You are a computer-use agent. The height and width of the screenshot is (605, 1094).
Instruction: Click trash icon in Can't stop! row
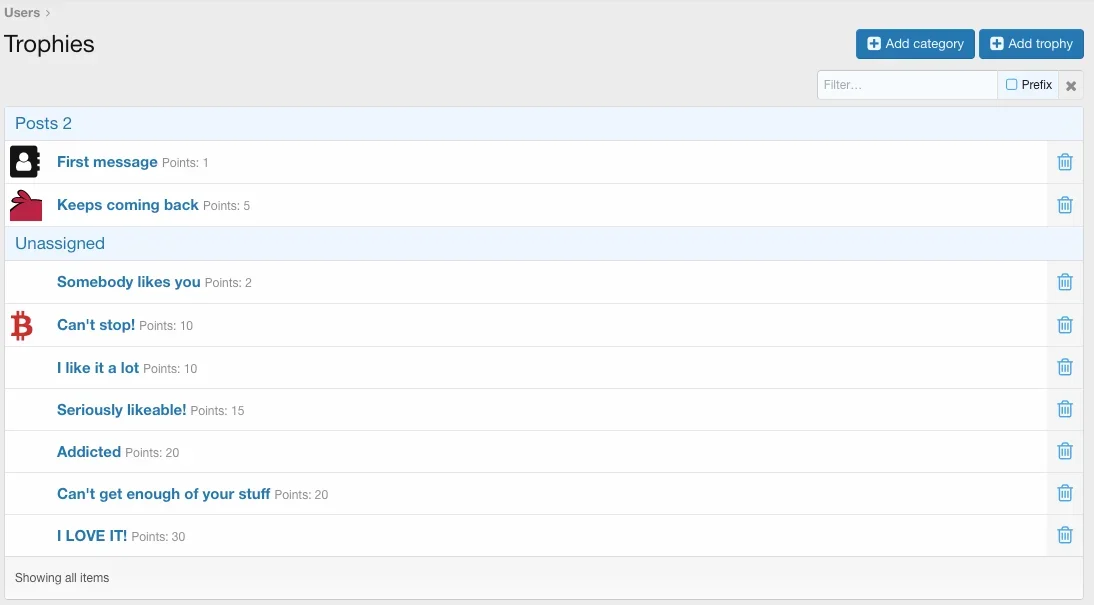pyautogui.click(x=1065, y=325)
